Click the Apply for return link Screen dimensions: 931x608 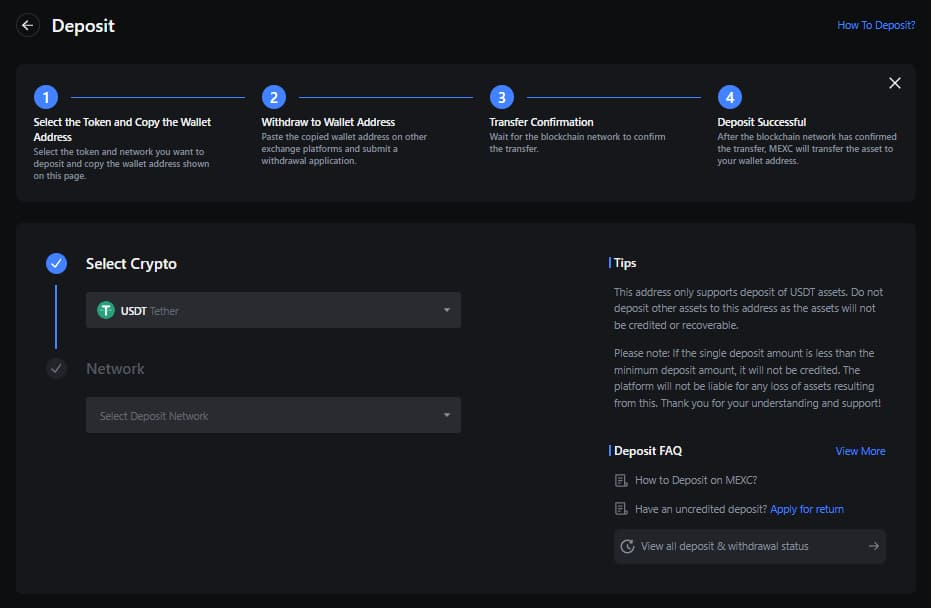click(x=806, y=509)
